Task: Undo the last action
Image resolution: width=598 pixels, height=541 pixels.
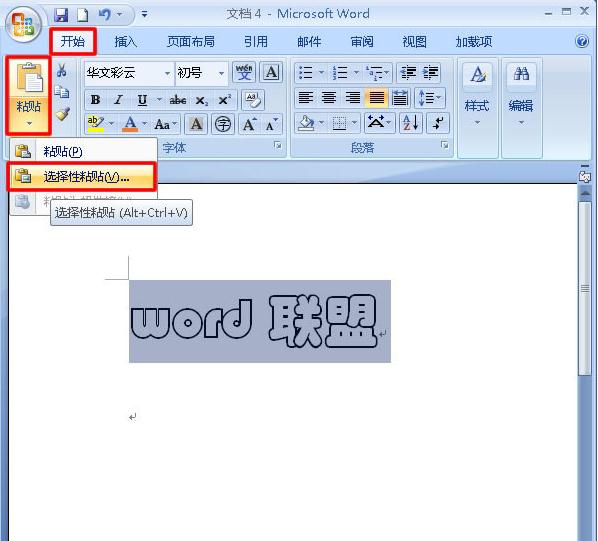Action: 104,15
